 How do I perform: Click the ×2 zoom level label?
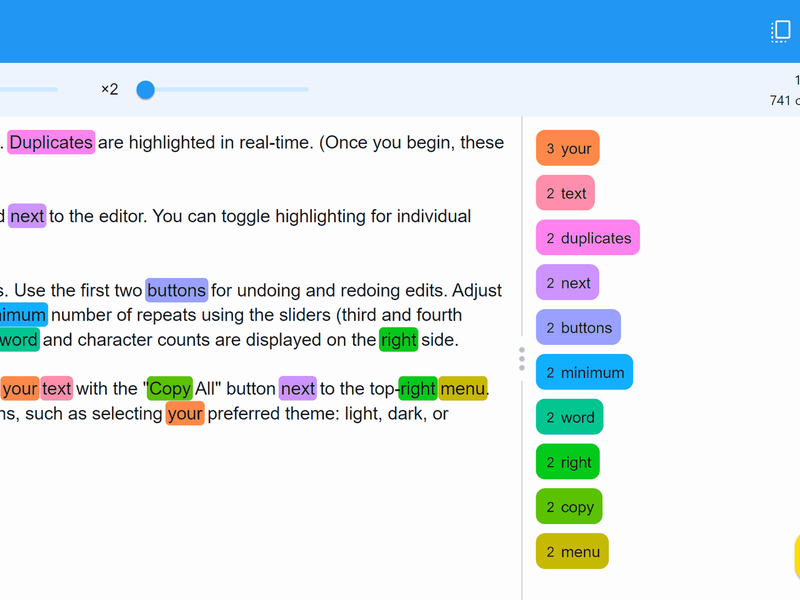tap(110, 89)
